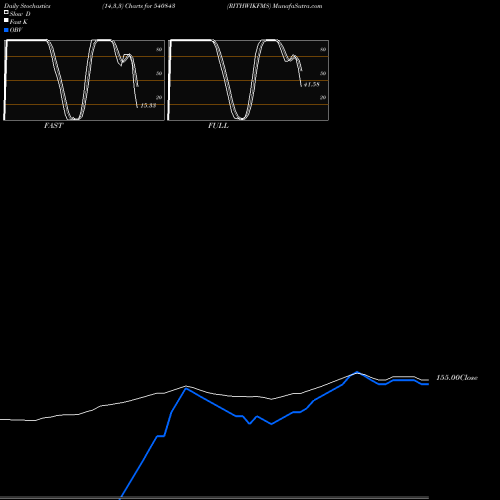
Task: Click the '155.00Close' price label
Action: (457, 378)
